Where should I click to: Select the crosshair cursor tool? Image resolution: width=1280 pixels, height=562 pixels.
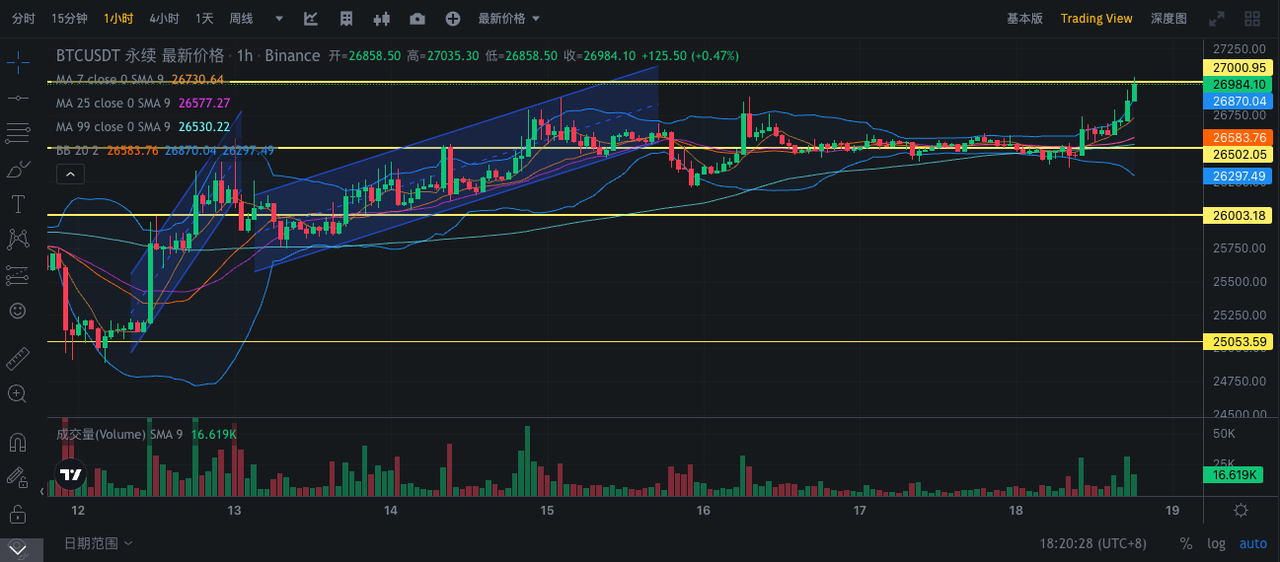coord(17,62)
